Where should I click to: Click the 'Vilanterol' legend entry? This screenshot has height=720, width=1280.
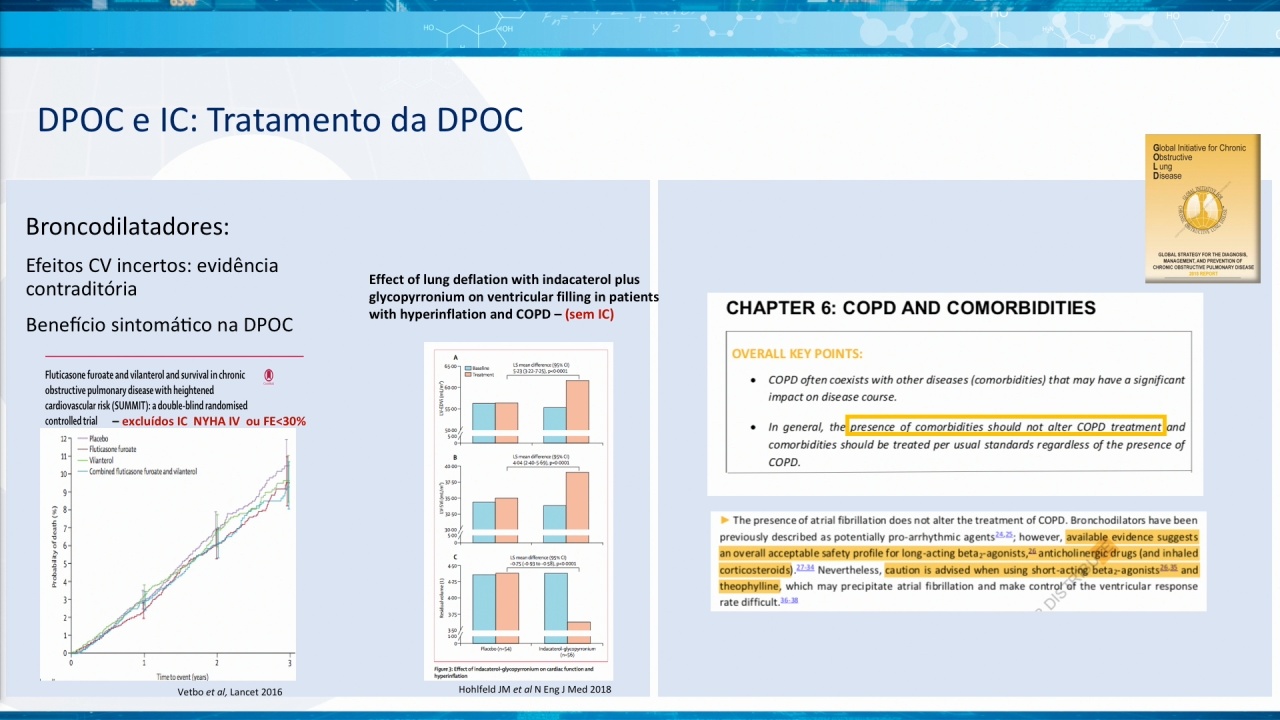97,460
